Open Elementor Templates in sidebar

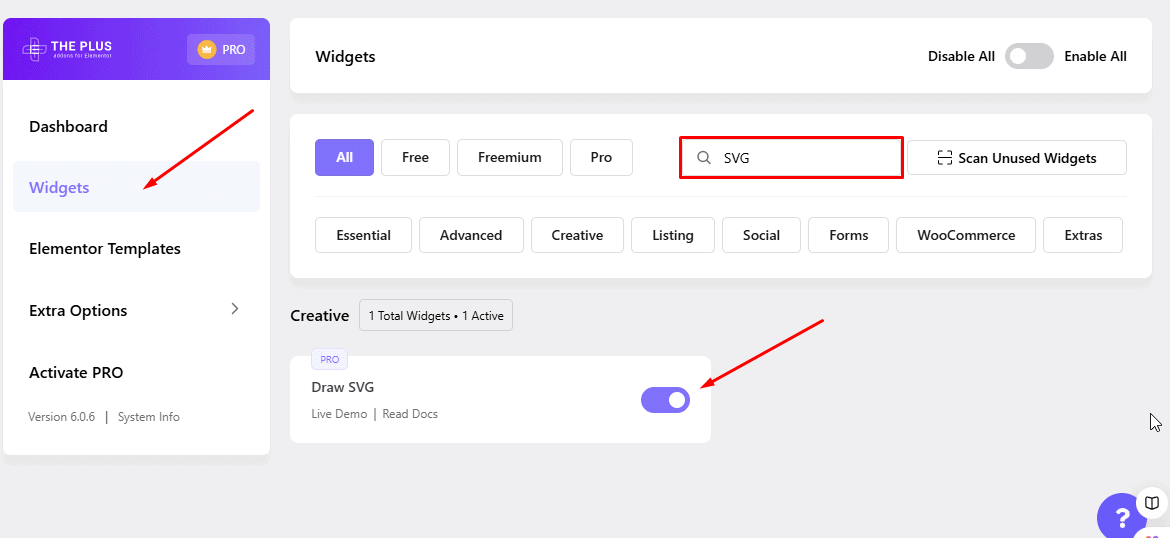[105, 249]
